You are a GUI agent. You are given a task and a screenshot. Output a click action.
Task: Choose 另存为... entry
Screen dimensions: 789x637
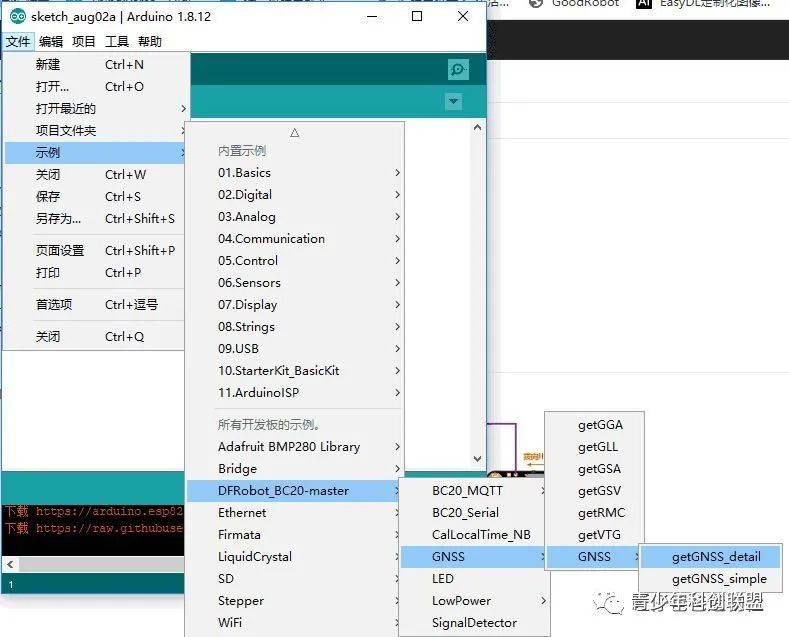[x=97, y=219]
